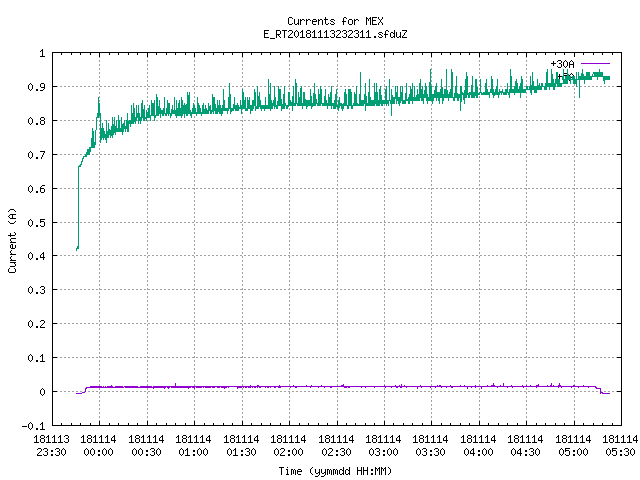The image size is (640, 480).
Task: Click the x-axis tick label 181114 03:00
Action: (x=383, y=446)
